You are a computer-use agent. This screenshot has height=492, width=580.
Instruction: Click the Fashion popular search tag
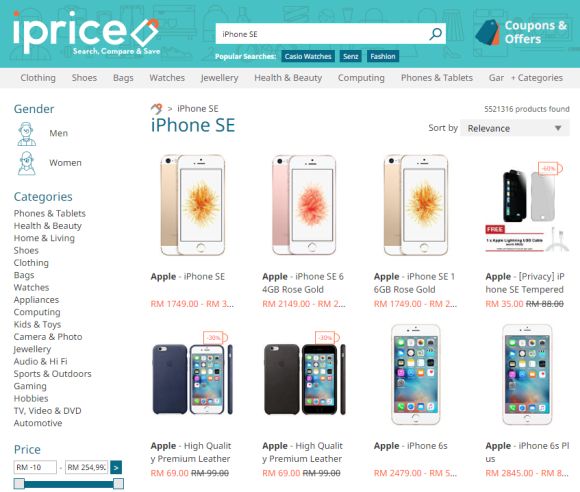[x=383, y=56]
